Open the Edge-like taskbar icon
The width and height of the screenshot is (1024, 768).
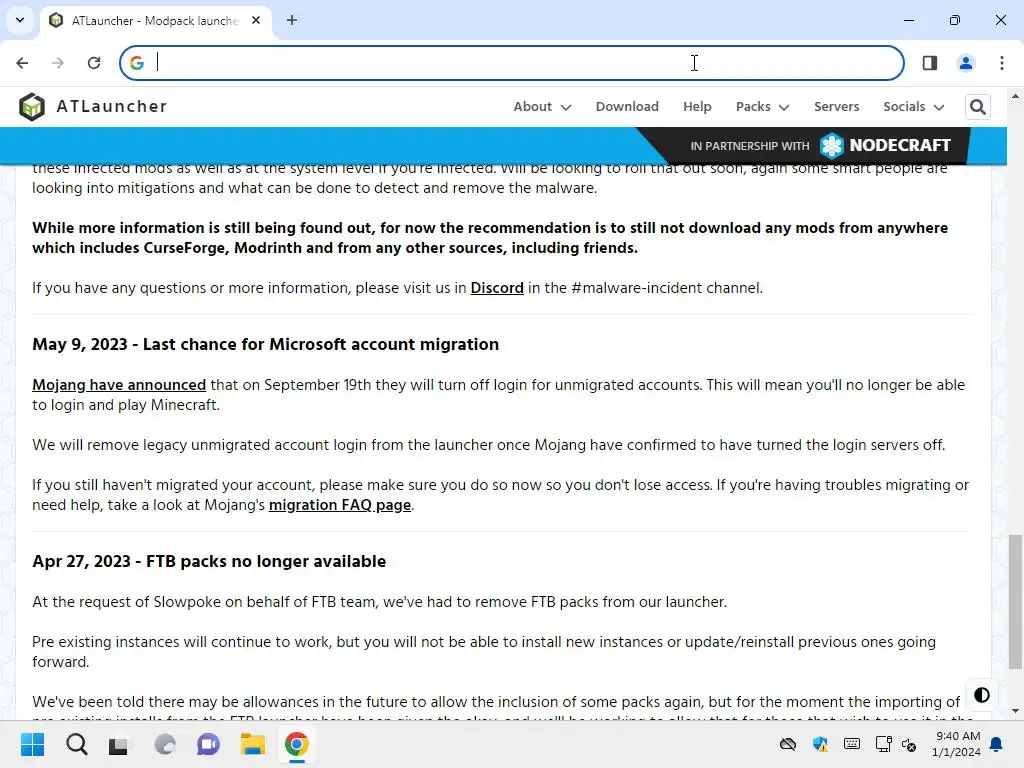[165, 744]
